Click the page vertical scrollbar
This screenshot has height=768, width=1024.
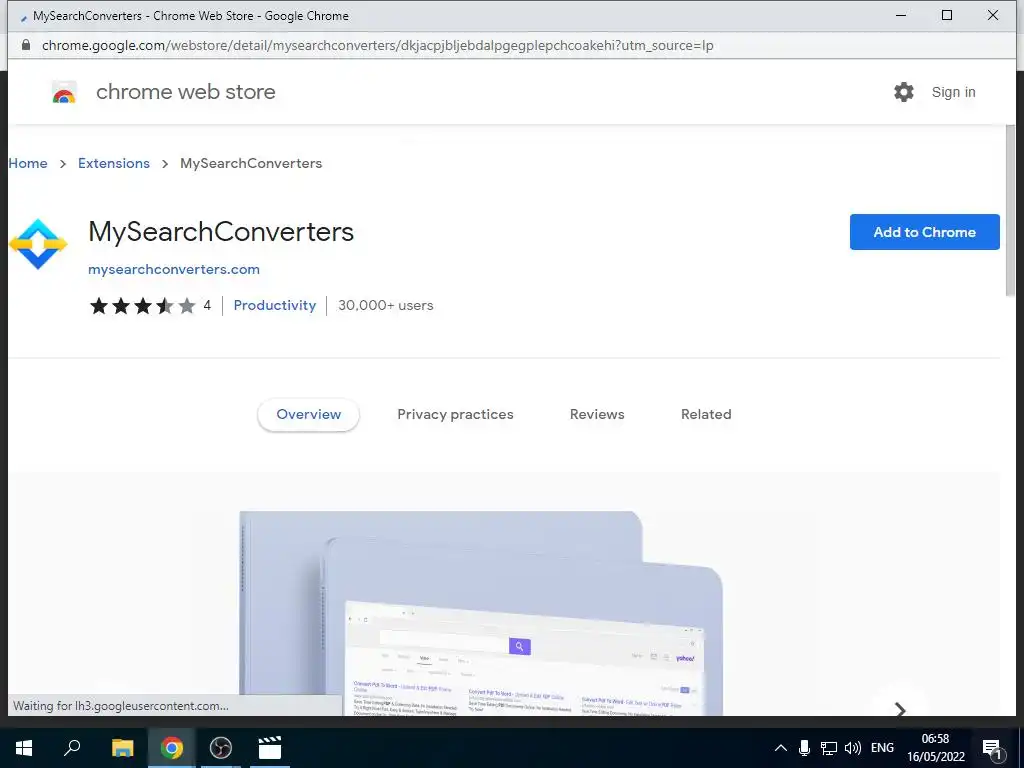point(1010,210)
